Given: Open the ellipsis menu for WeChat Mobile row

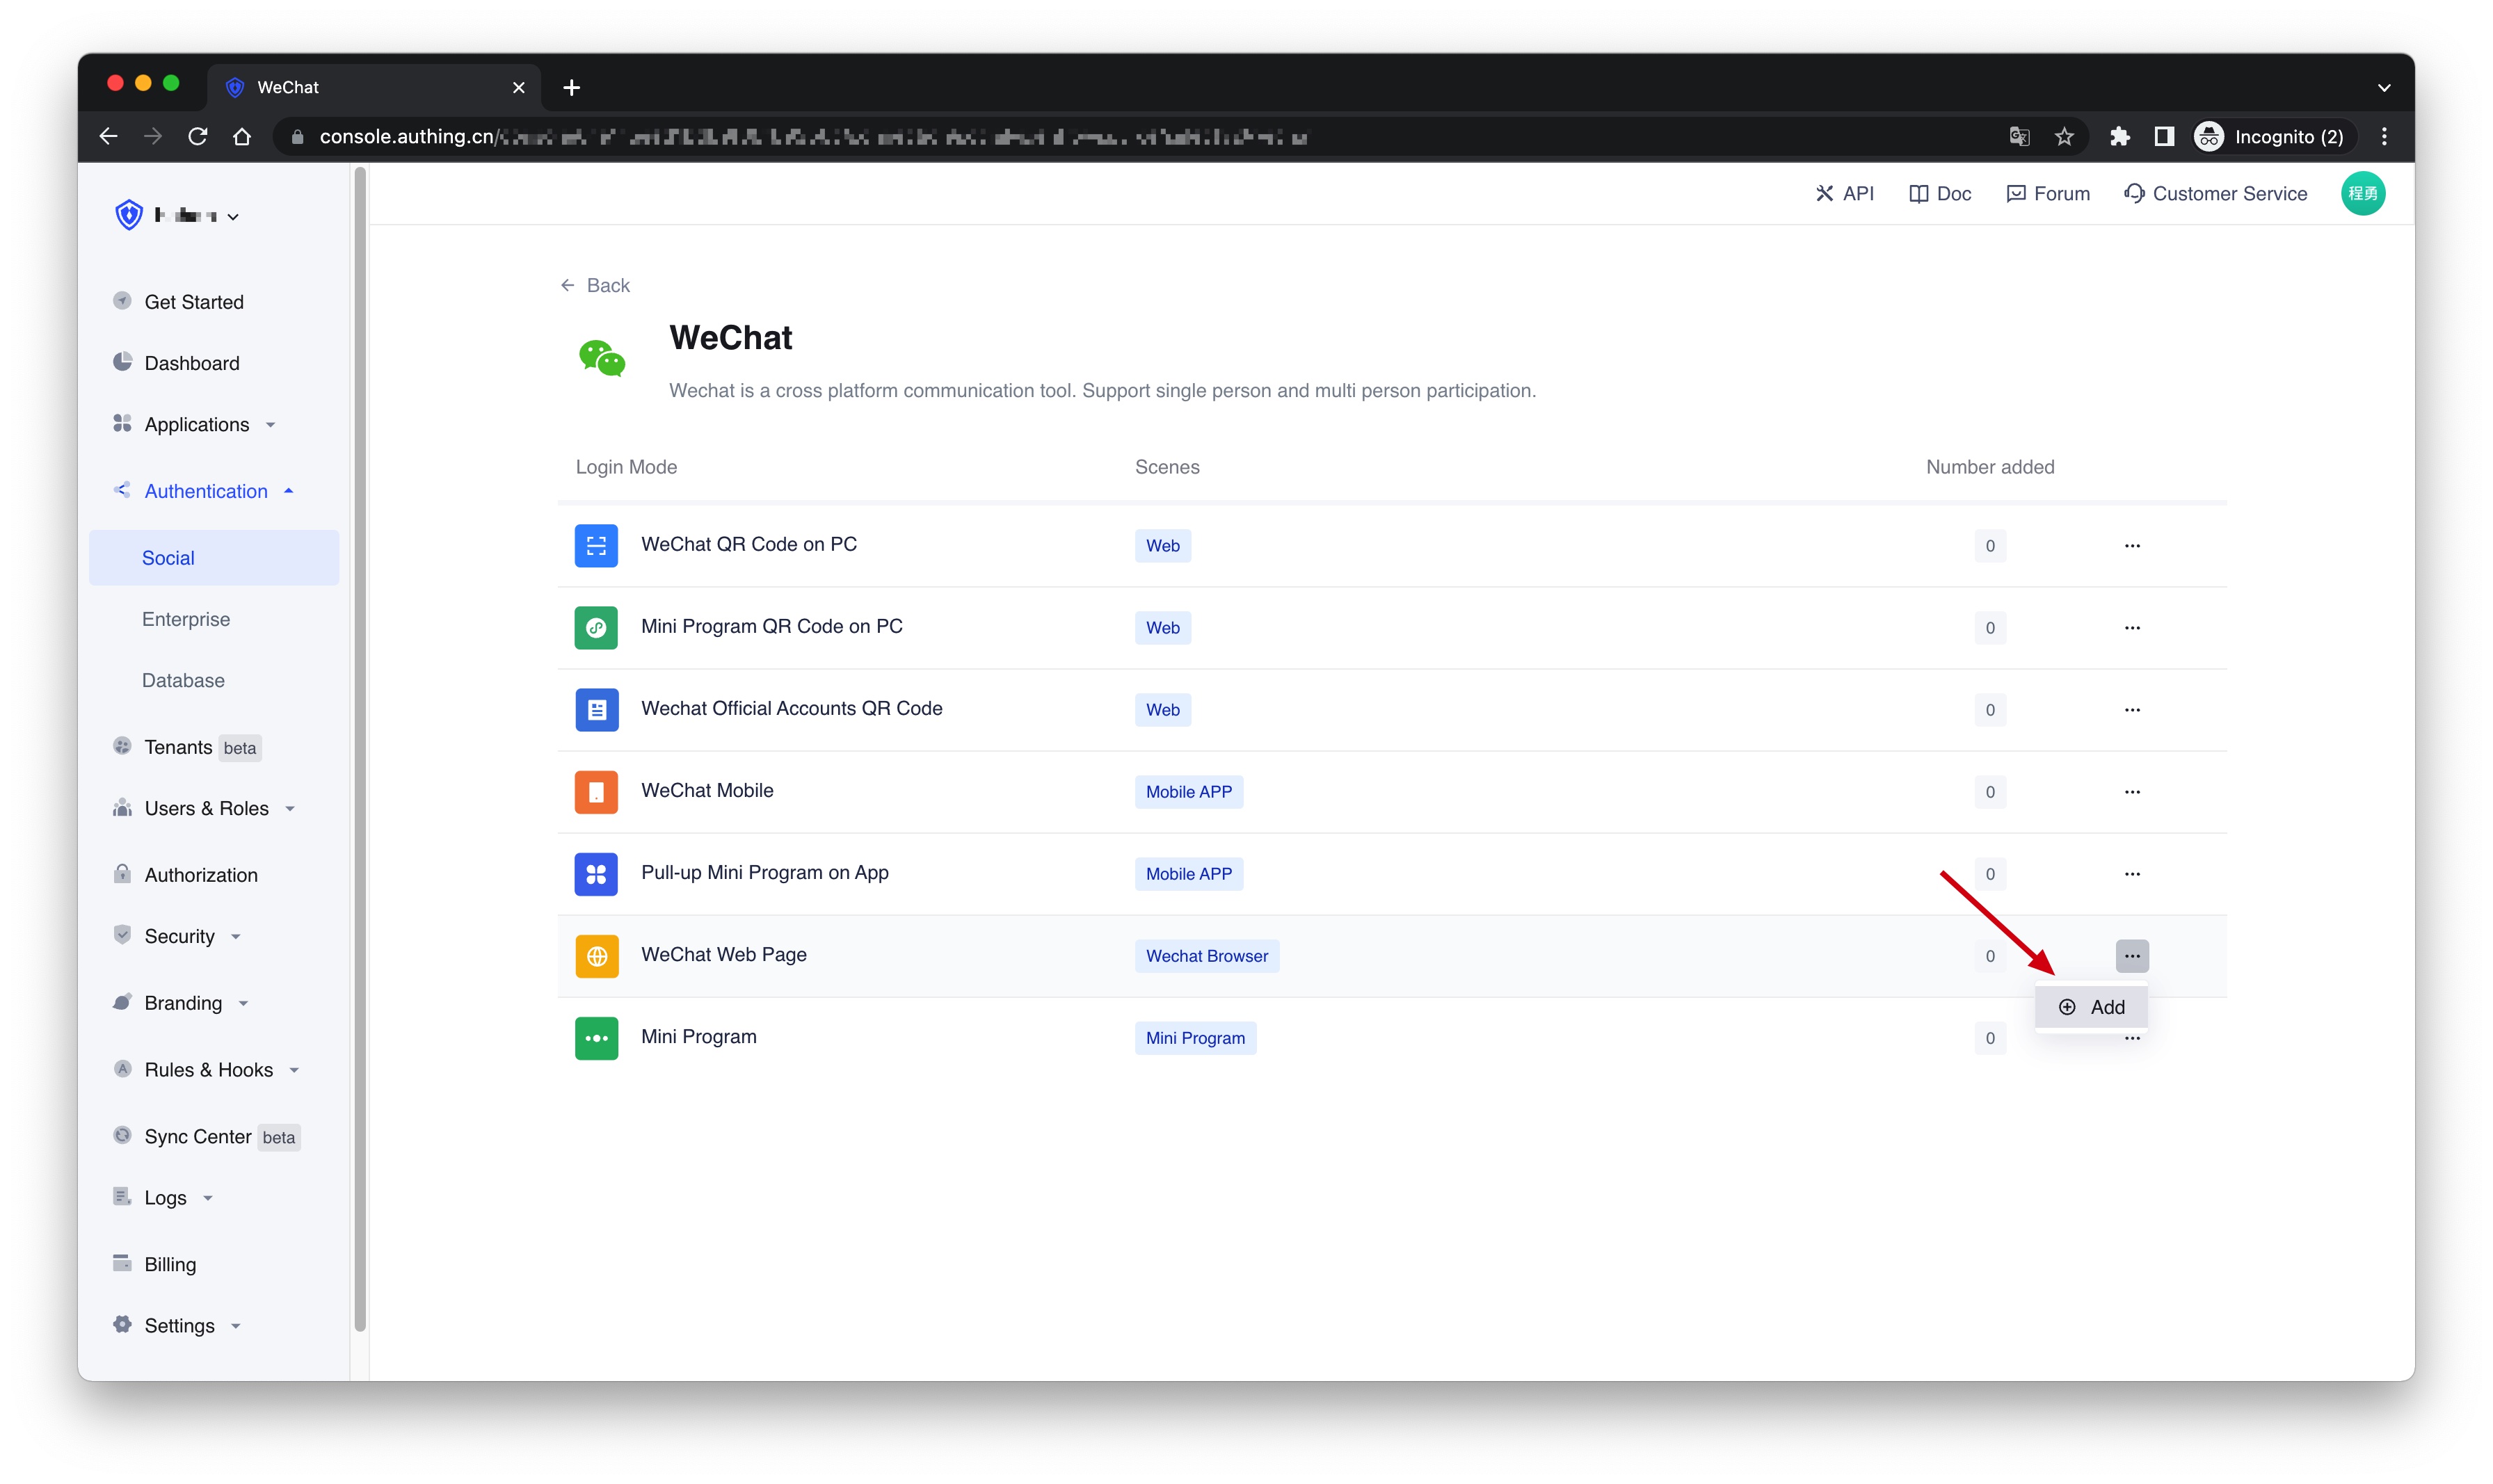Looking at the screenshot, I should (x=2133, y=792).
